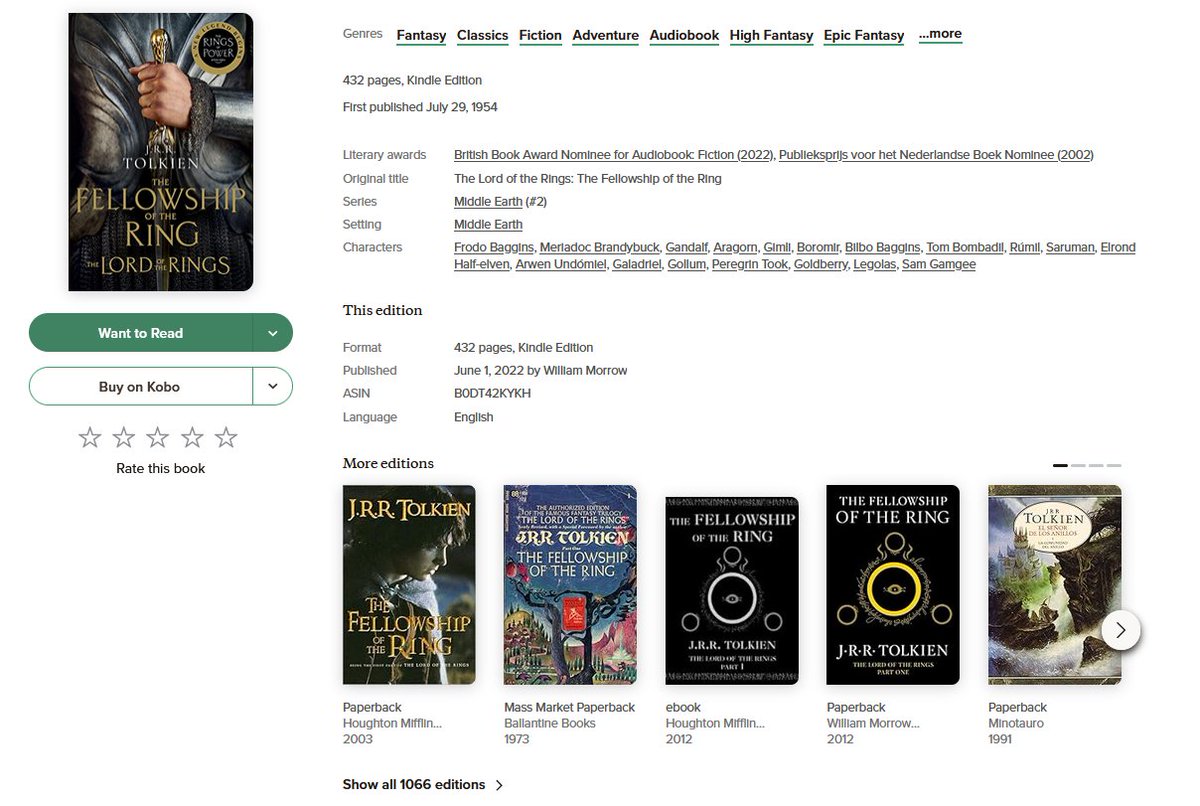View character Aragorn
Screen dimensions: 1200x806
click(734, 248)
